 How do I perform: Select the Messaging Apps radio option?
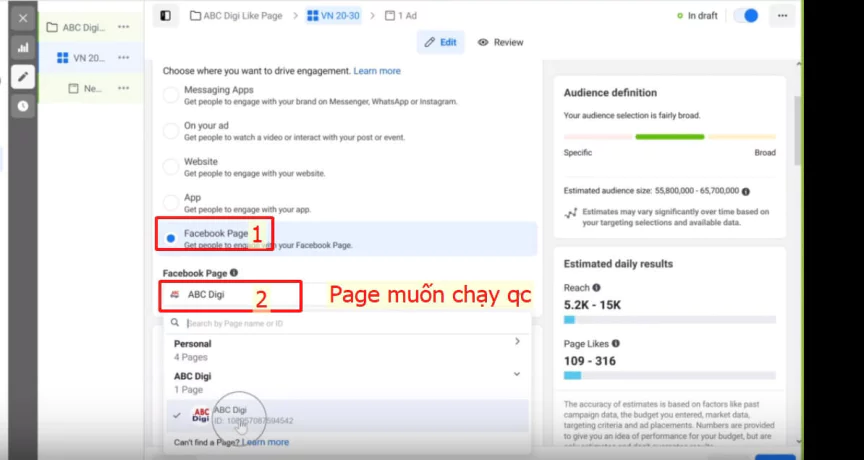point(170,95)
